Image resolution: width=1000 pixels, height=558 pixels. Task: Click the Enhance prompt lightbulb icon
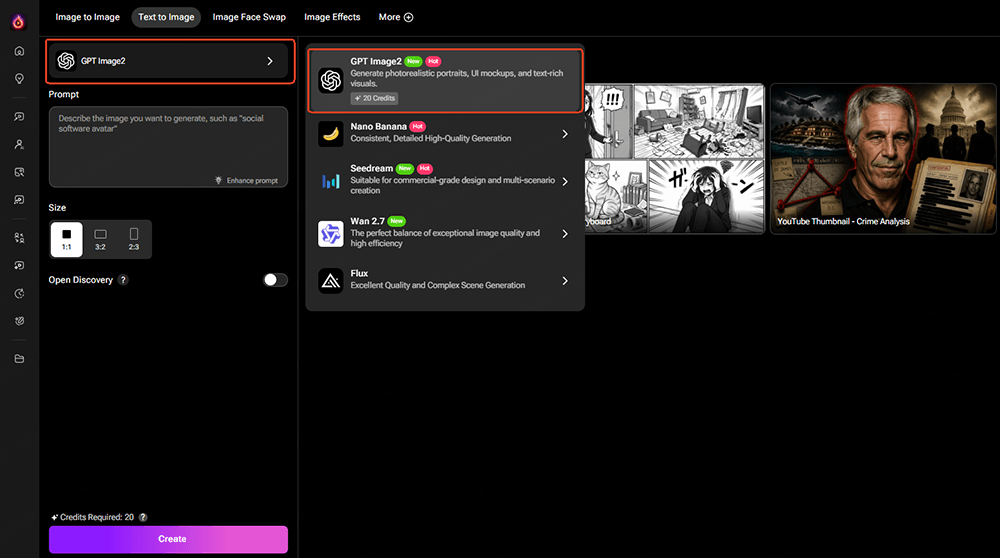[219, 180]
